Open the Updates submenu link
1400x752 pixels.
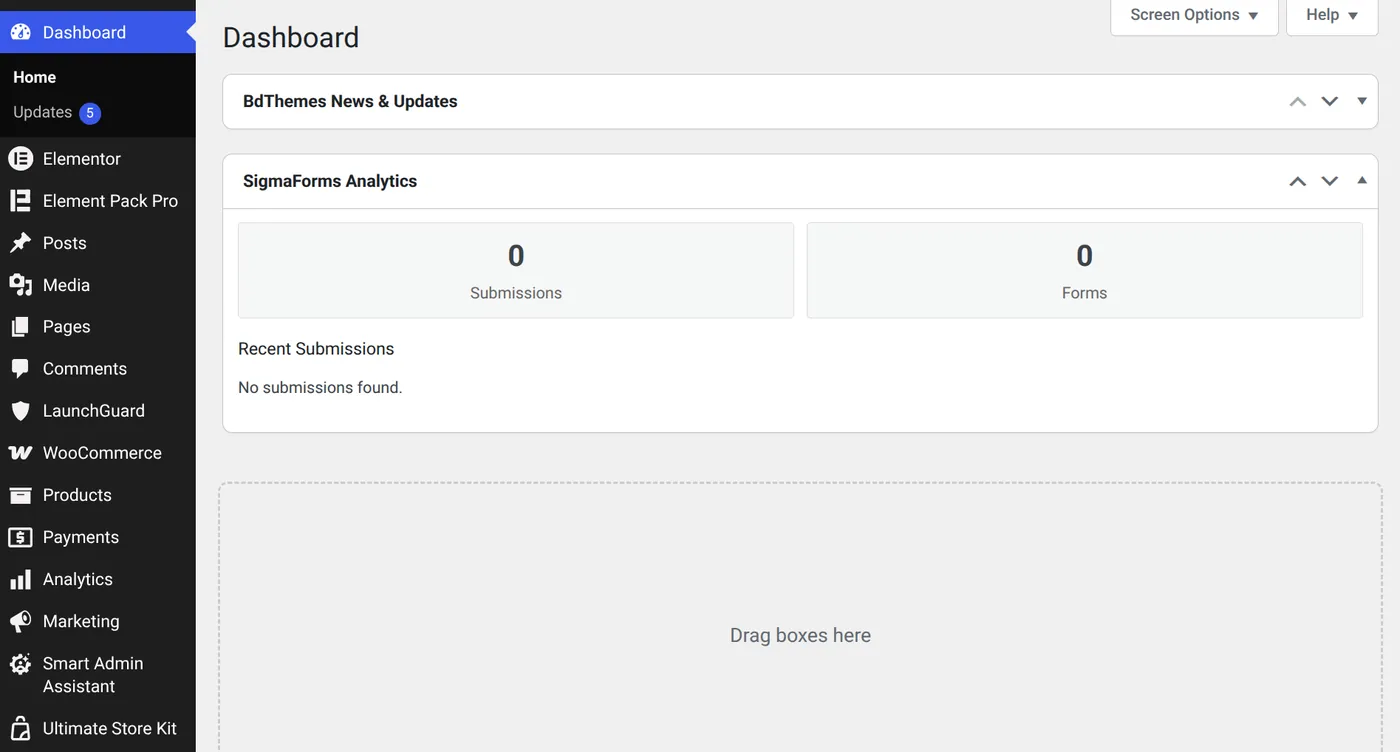point(42,112)
